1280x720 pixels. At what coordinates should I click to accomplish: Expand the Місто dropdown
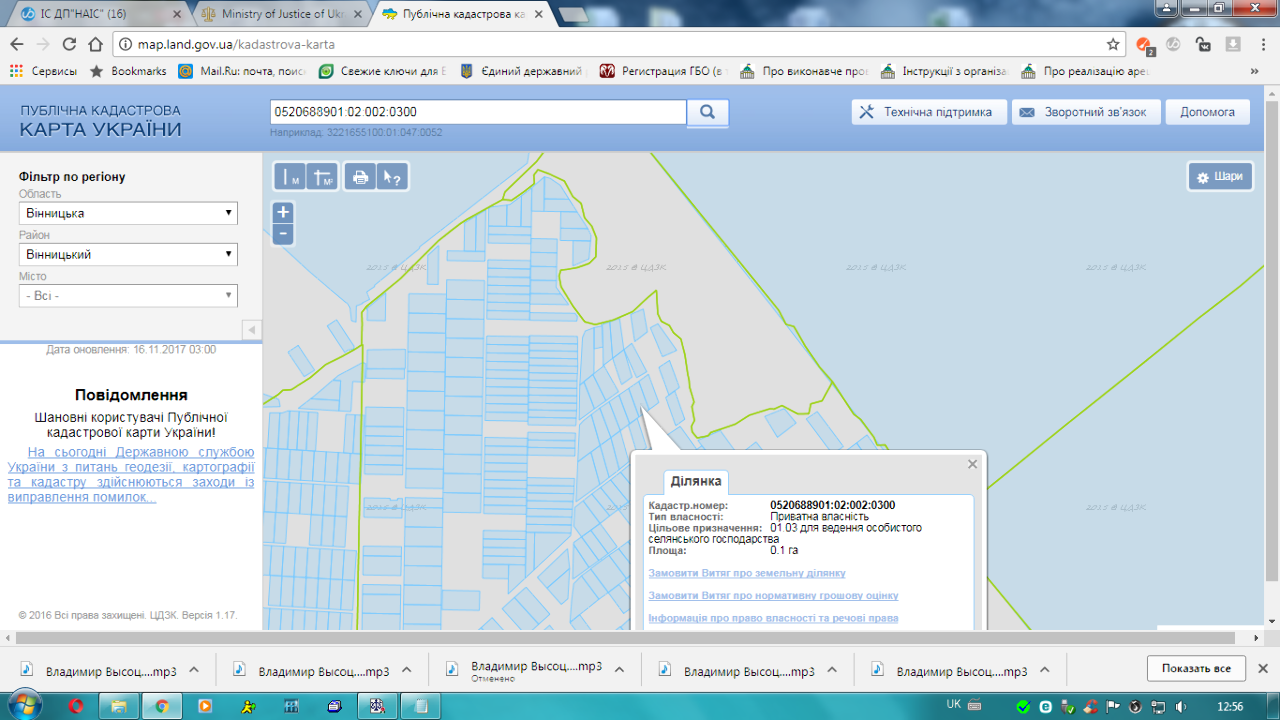128,296
